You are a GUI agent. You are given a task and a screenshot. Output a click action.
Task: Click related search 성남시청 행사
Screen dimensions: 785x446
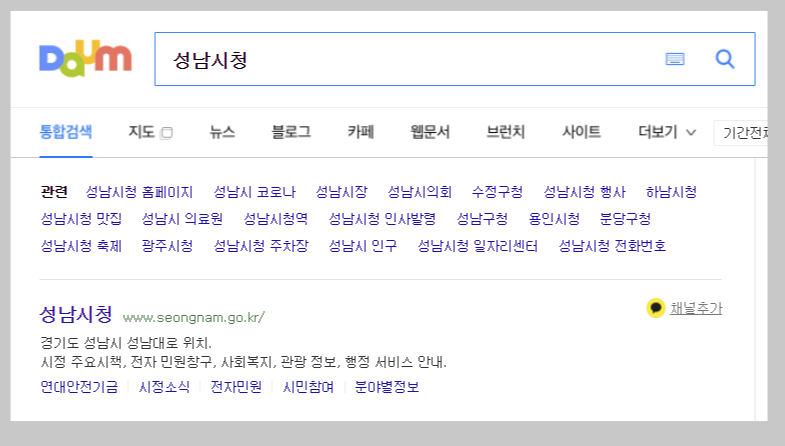click(x=585, y=192)
